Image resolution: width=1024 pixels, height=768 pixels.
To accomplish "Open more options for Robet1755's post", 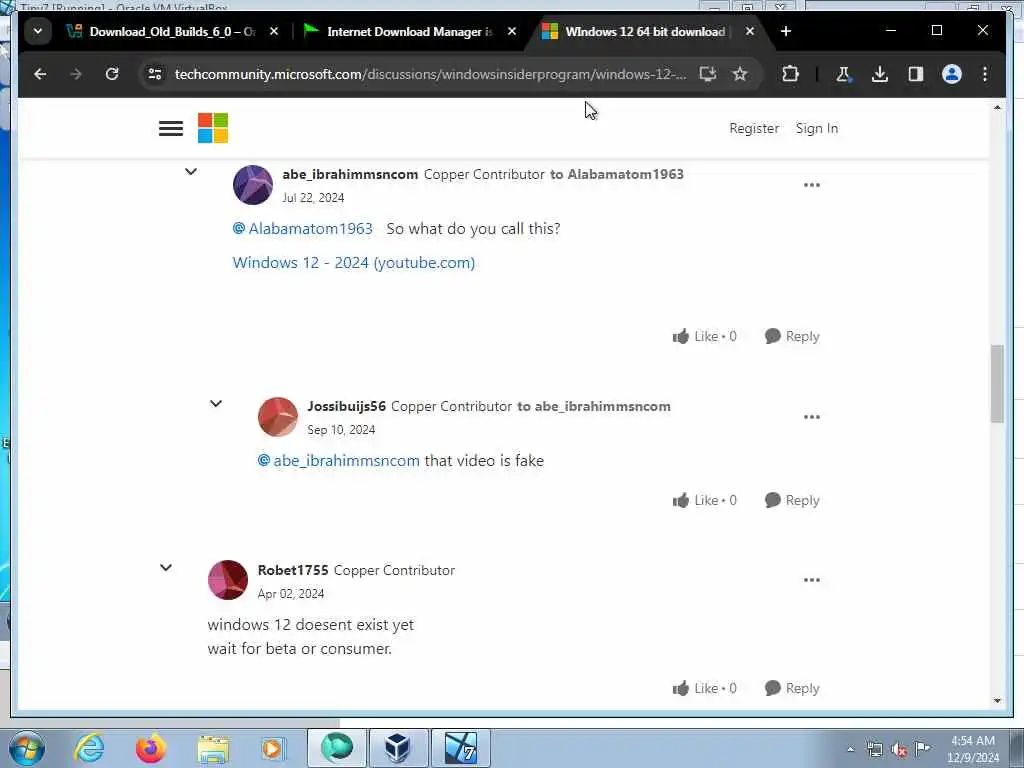I will tap(812, 580).
